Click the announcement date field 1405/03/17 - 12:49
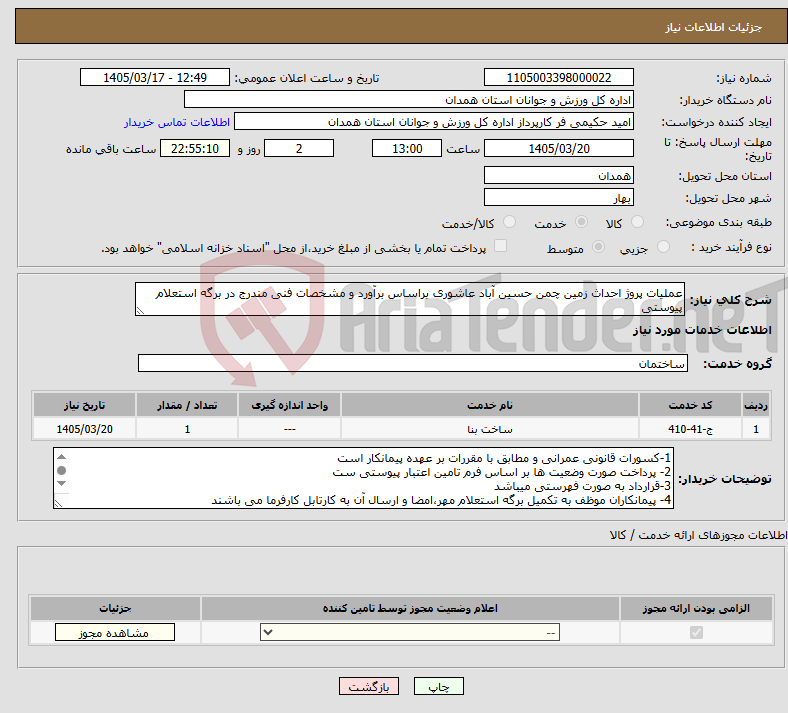Viewport: 788px width, 713px height. 155,77
